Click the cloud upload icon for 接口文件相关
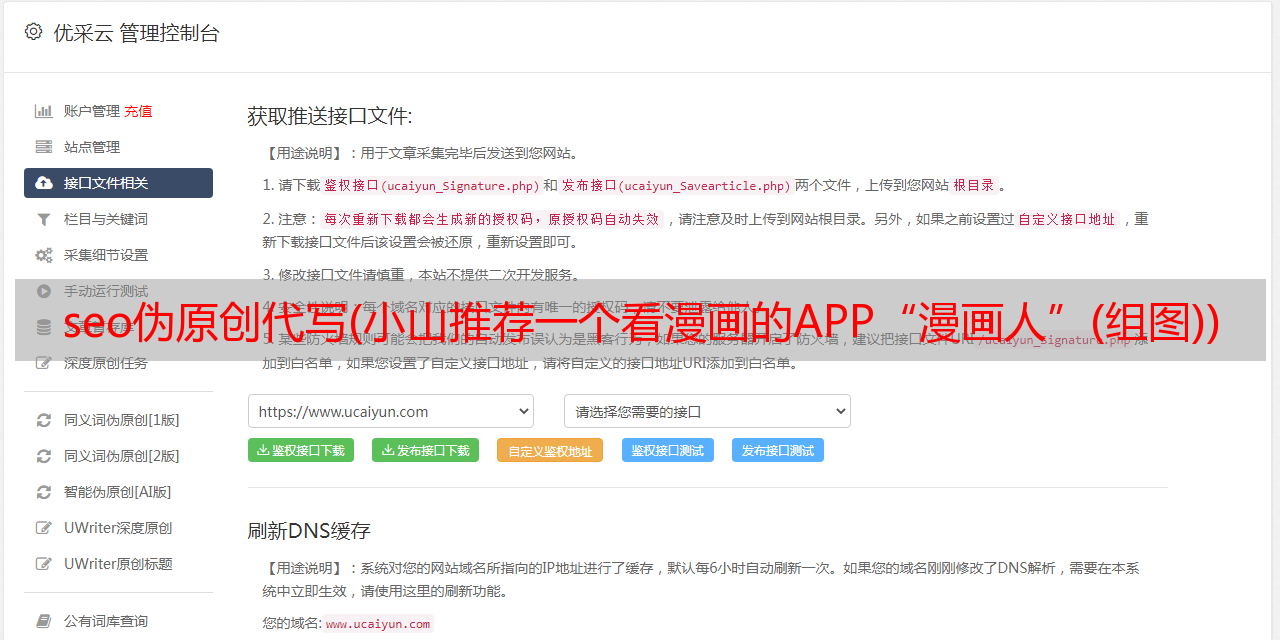Viewport: 1280px width, 640px height. [44, 183]
